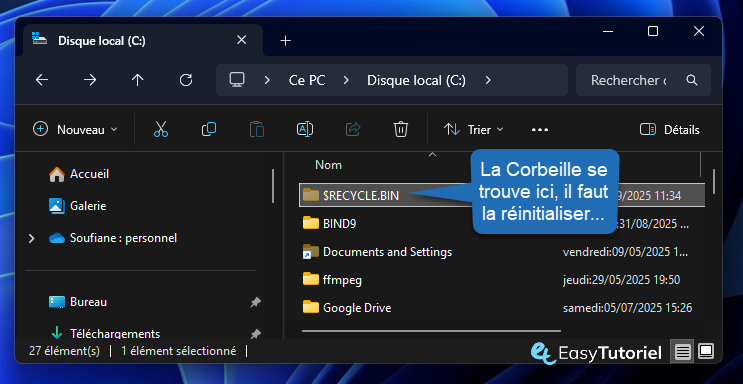Click the vendredi:09/05/2025 date cell

tap(625, 252)
